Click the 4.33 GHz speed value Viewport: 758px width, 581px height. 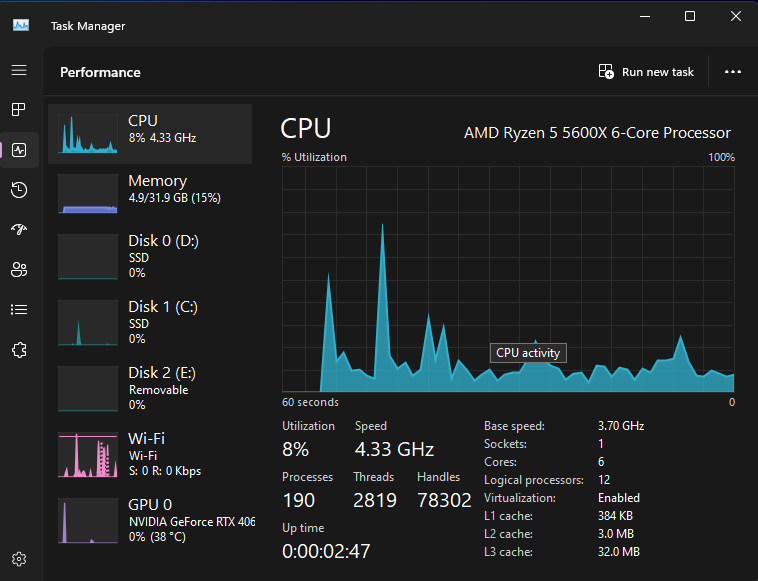coord(394,450)
